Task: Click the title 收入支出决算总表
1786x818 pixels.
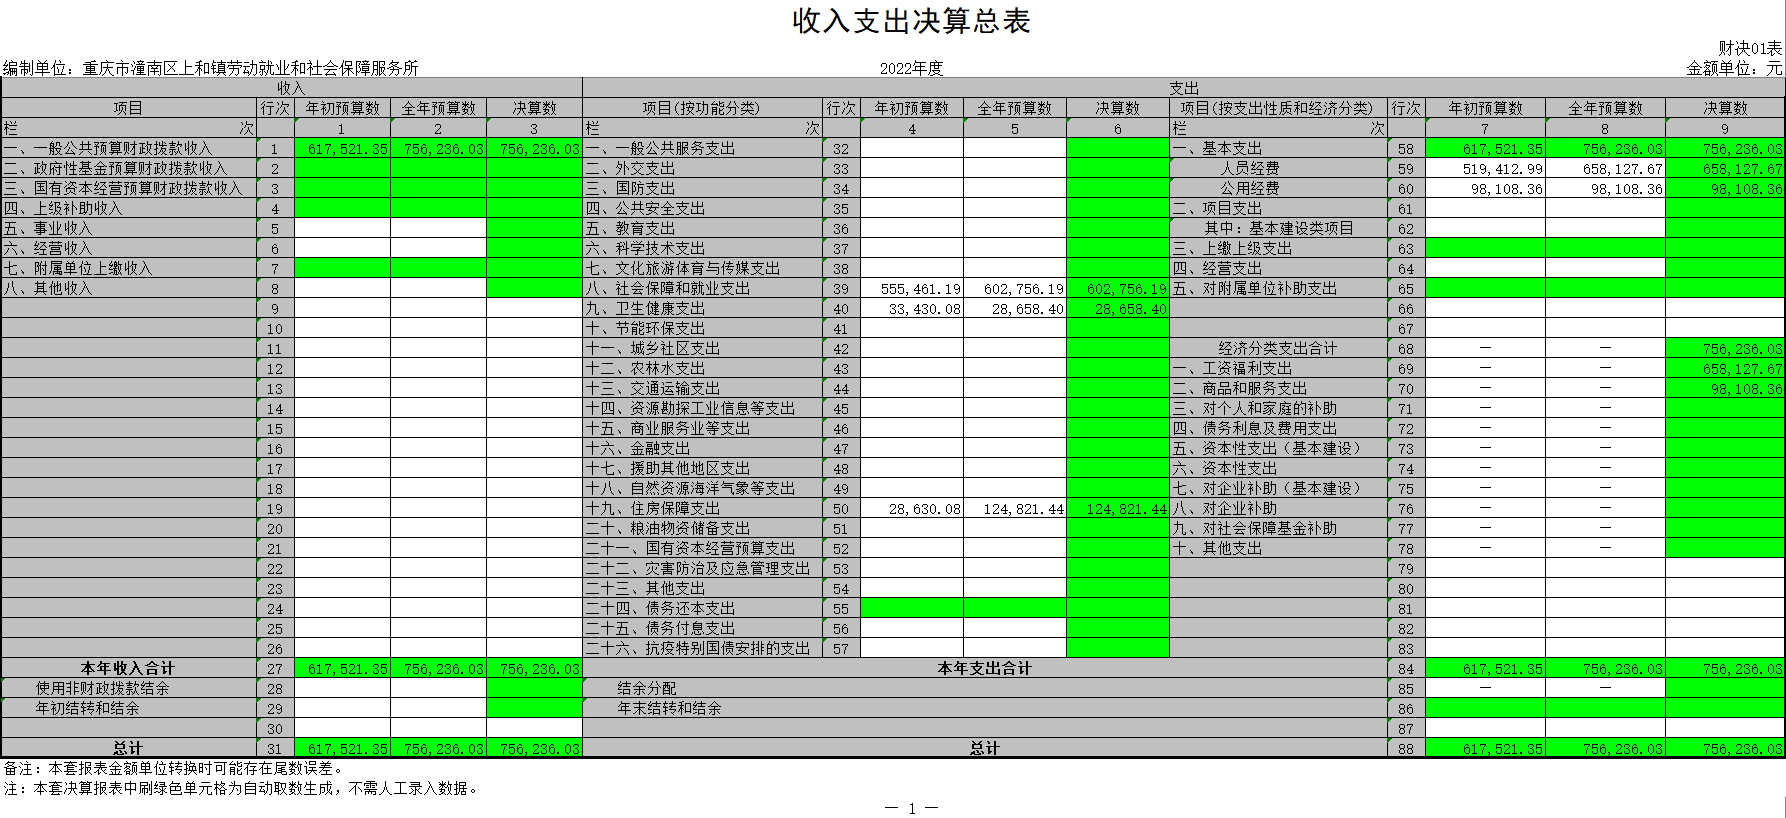Action: [x=911, y=21]
